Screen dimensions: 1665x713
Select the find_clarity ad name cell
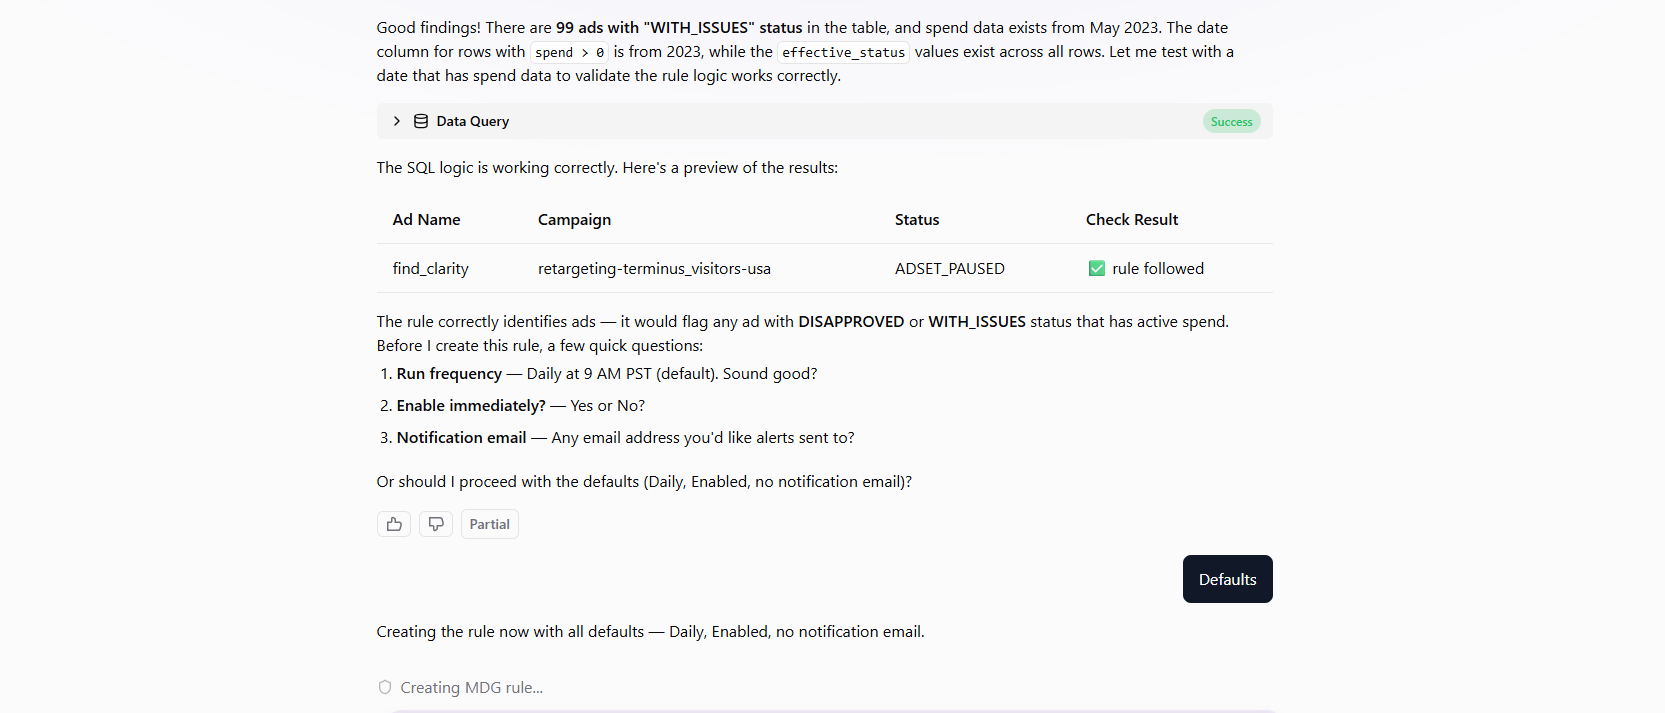tap(431, 269)
